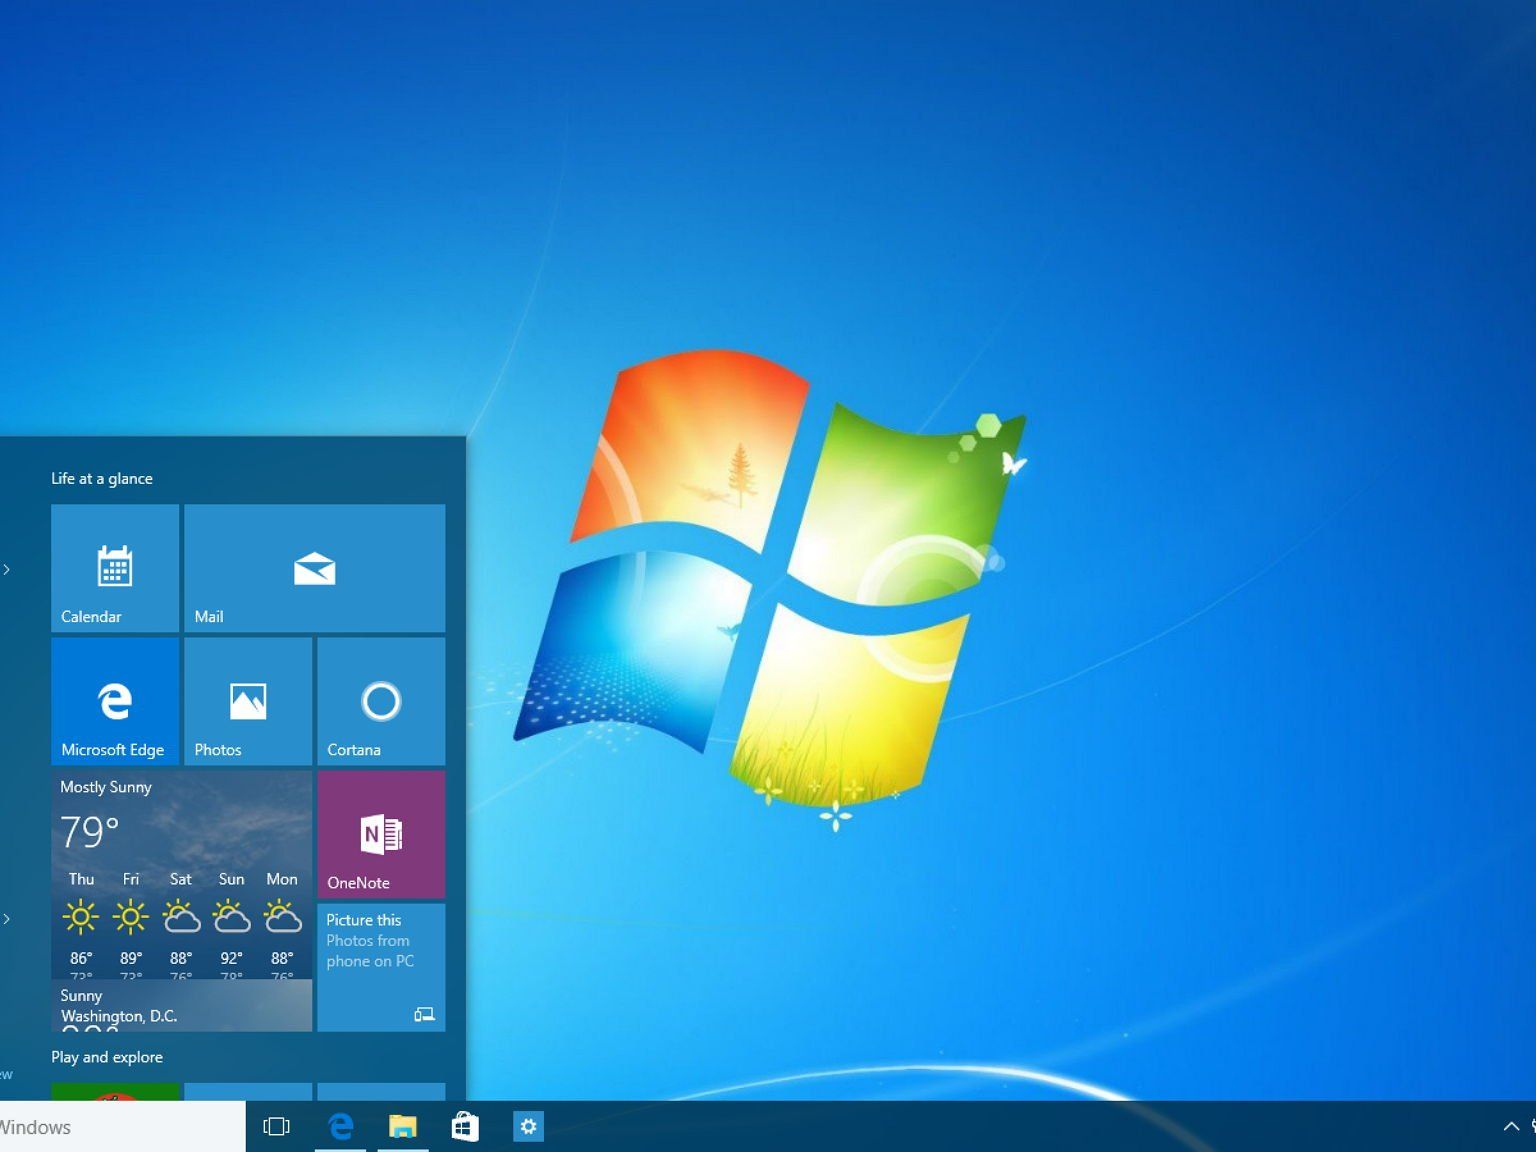Open Settings from the taskbar gear icon
The width and height of the screenshot is (1536, 1152).
[x=528, y=1126]
